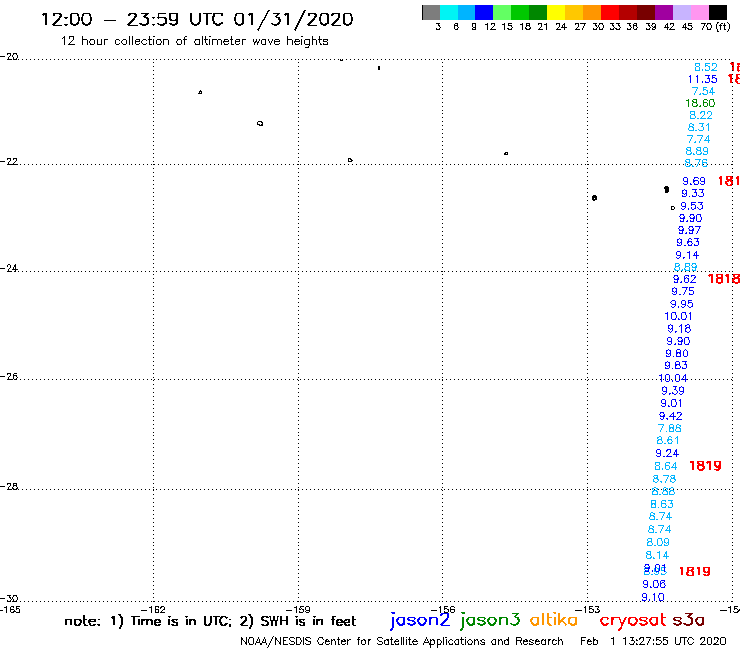
Task: Click the wave height value 9.97
Action: [690, 230]
